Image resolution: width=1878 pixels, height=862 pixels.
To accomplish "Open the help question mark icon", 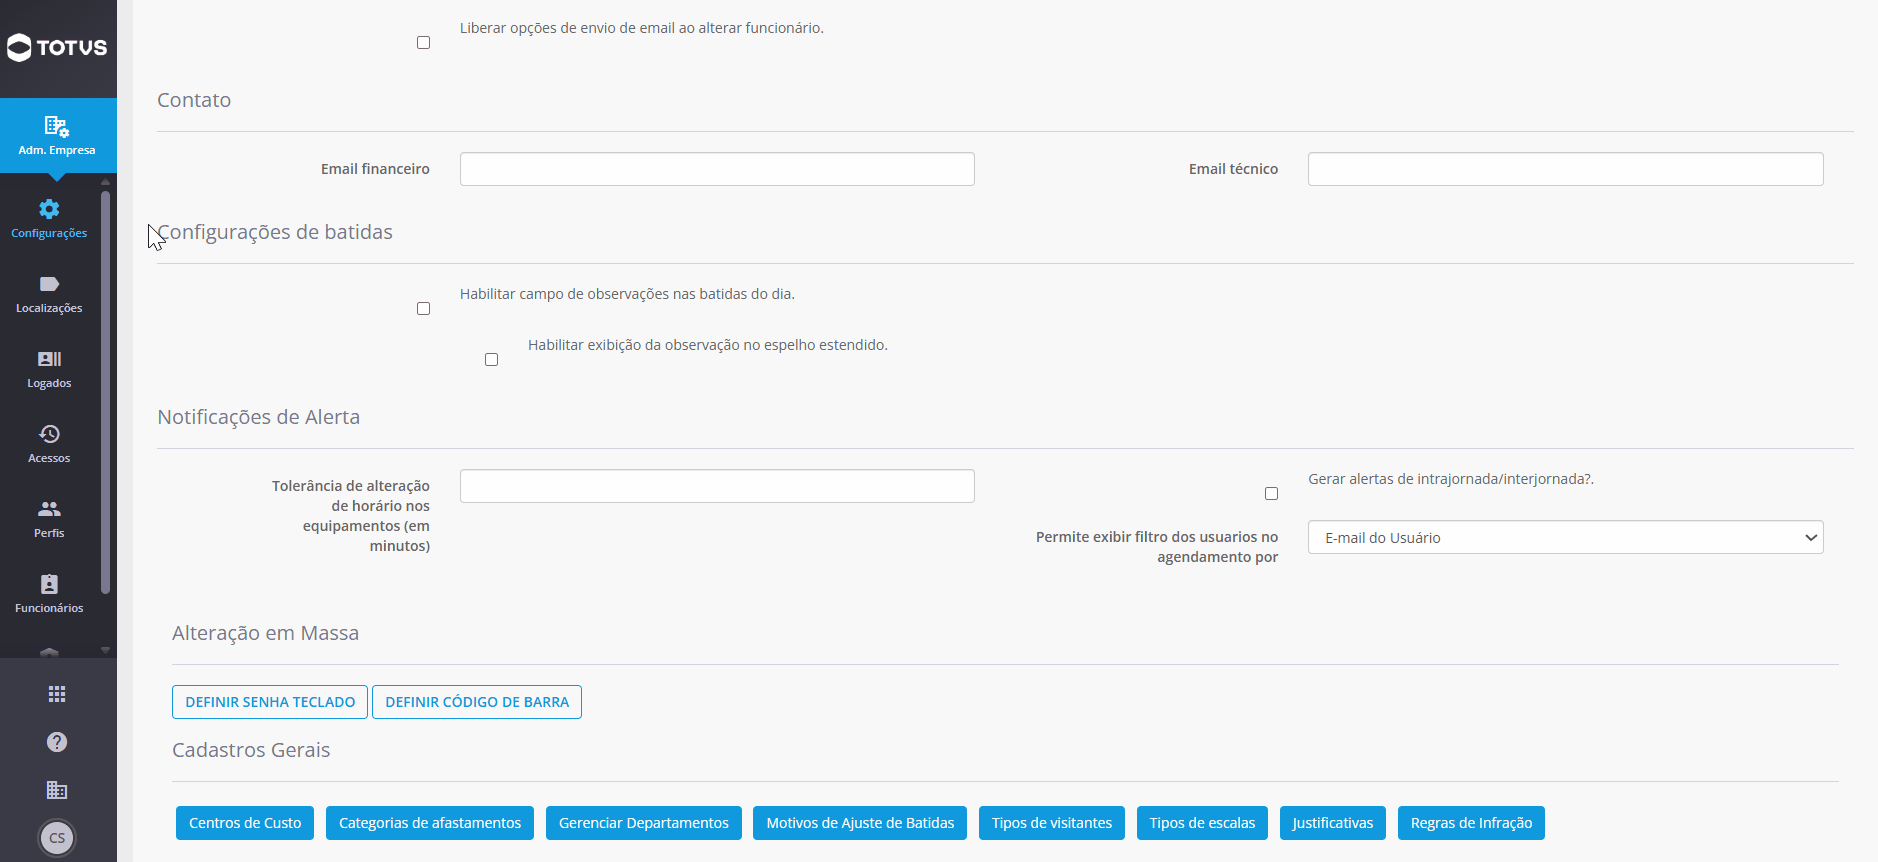I will point(57,742).
